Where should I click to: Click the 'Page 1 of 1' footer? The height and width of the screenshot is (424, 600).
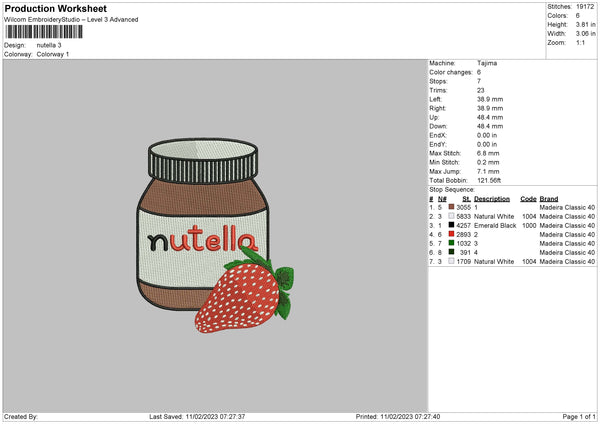[x=579, y=417]
